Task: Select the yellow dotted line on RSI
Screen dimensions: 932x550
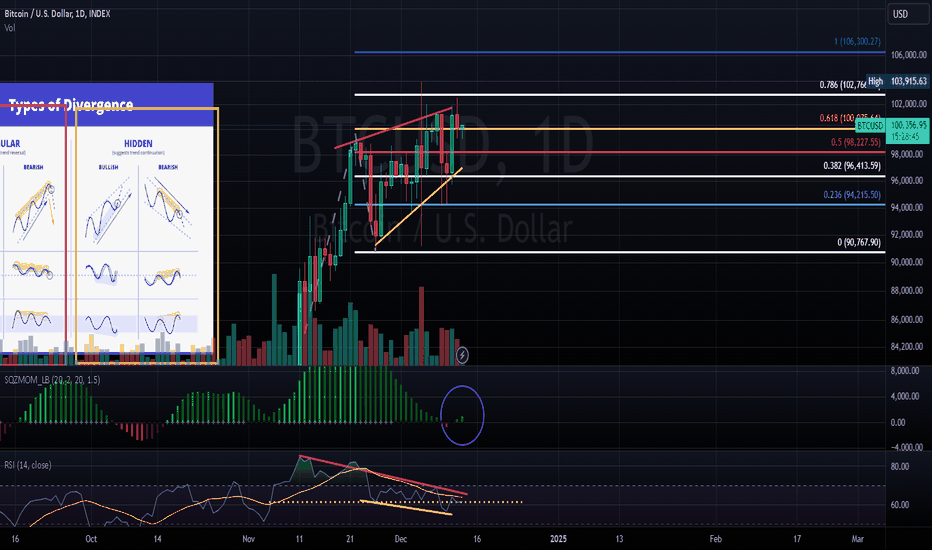Action: click(x=395, y=502)
